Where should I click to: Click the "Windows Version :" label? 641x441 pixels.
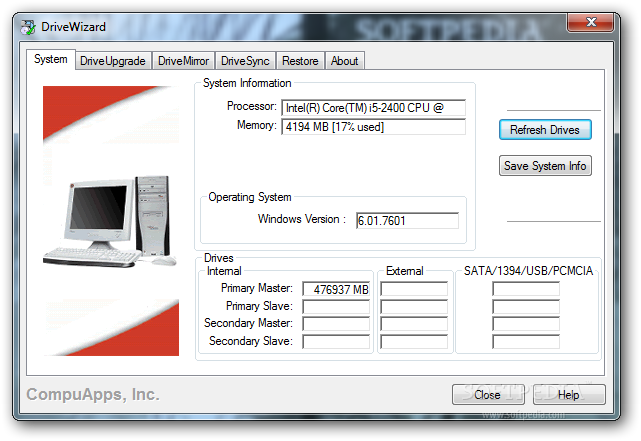click(x=302, y=219)
